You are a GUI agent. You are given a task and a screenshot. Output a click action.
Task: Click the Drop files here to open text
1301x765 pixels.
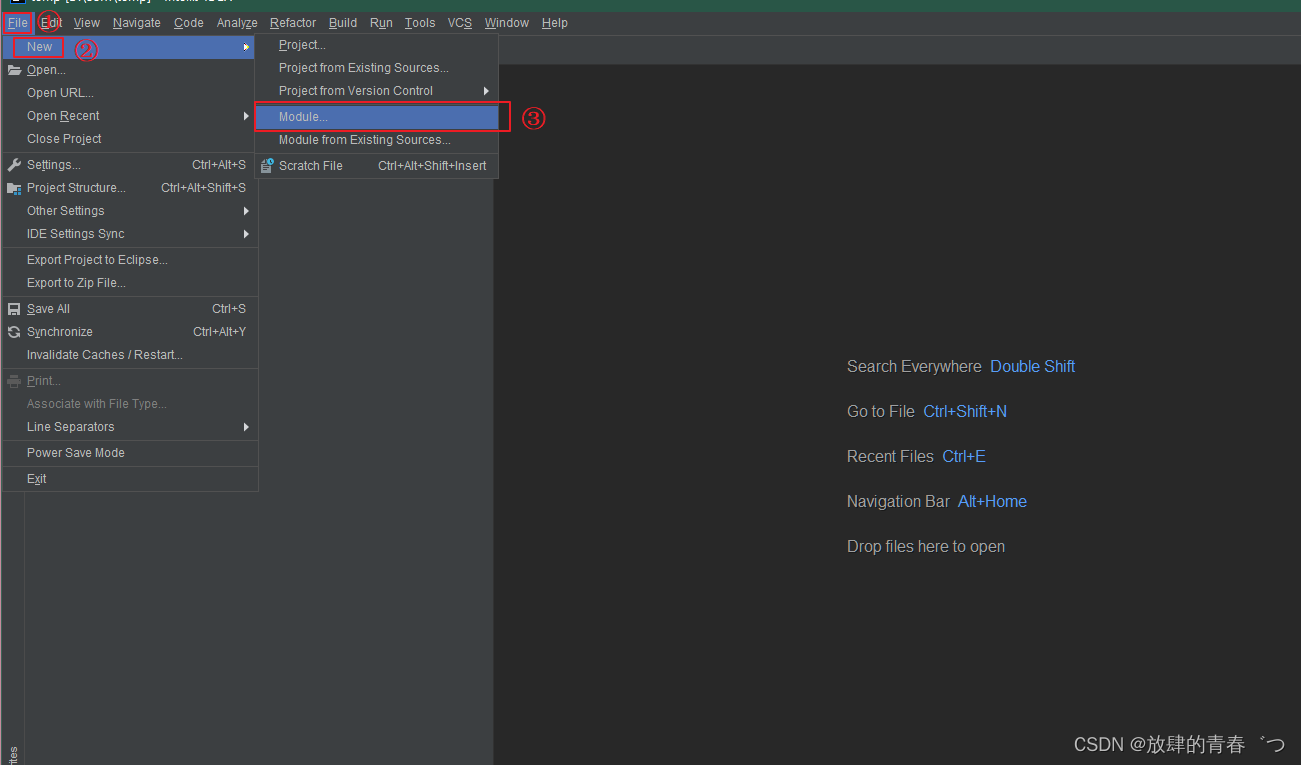tap(926, 547)
